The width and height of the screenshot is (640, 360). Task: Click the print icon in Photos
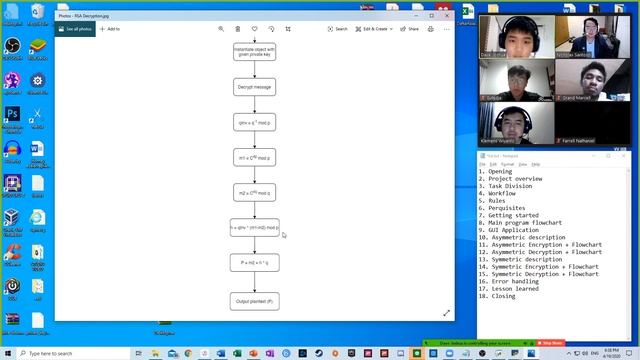(x=430, y=29)
